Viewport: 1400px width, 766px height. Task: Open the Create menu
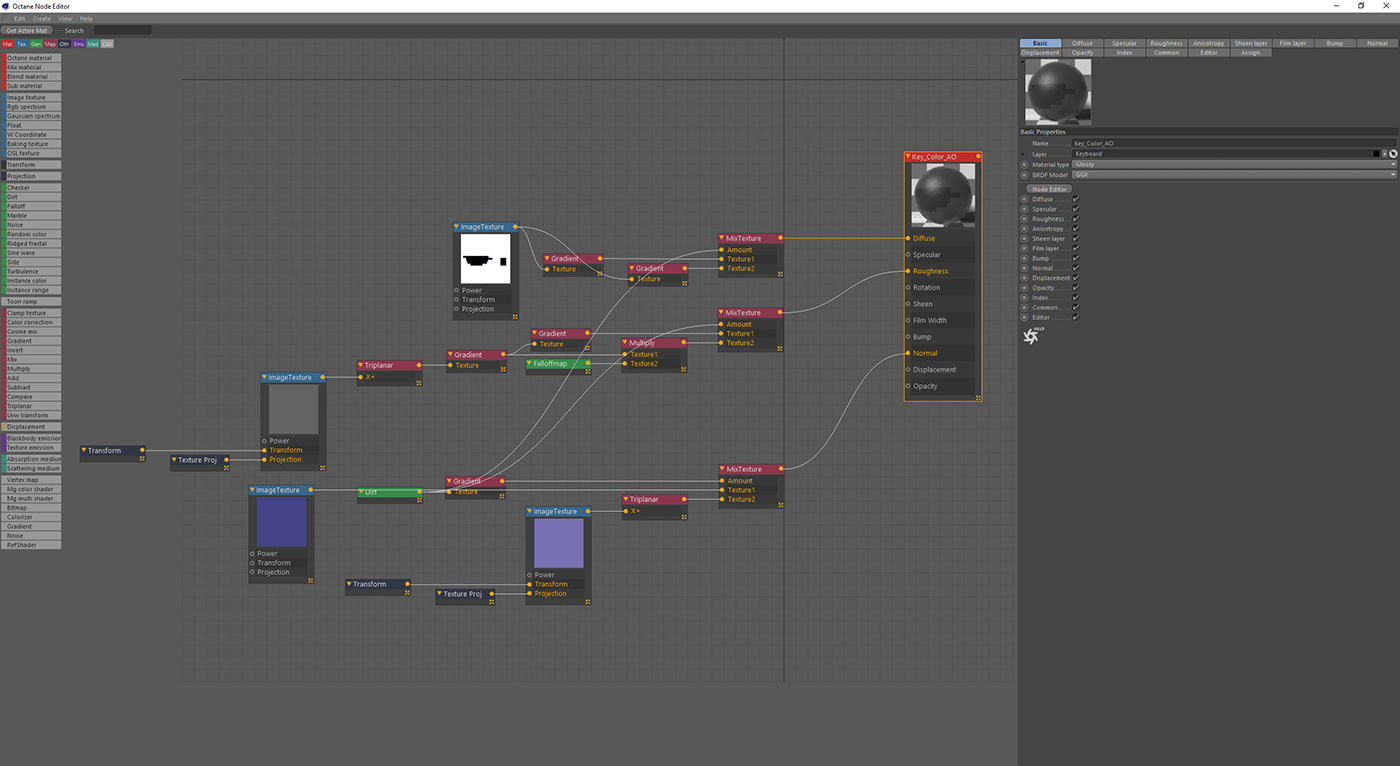[x=41, y=18]
